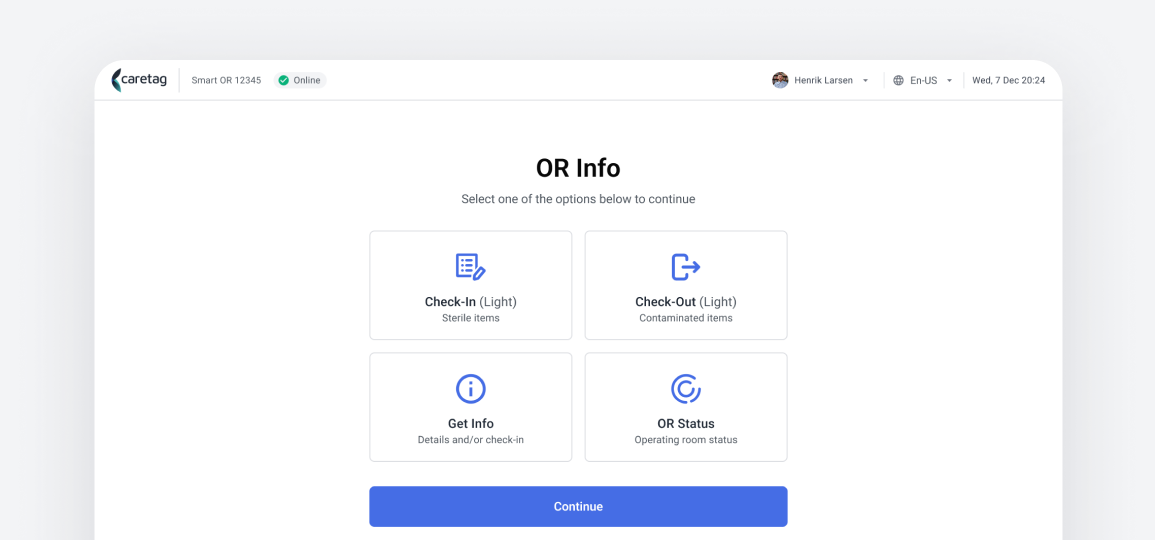Click the date Wed, 7 Dec 20:24
Screen dimensions: 1155x540
click(1008, 80)
